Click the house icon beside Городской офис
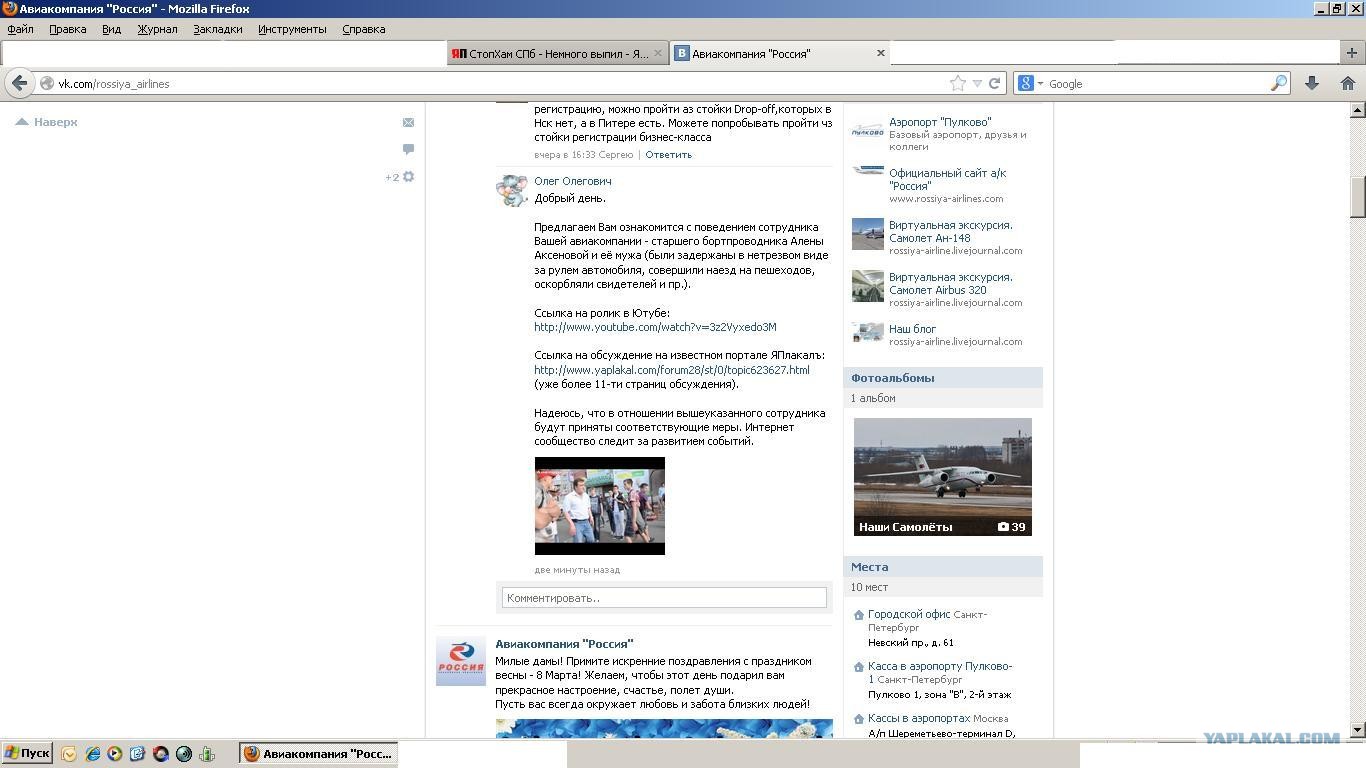 tap(858, 615)
